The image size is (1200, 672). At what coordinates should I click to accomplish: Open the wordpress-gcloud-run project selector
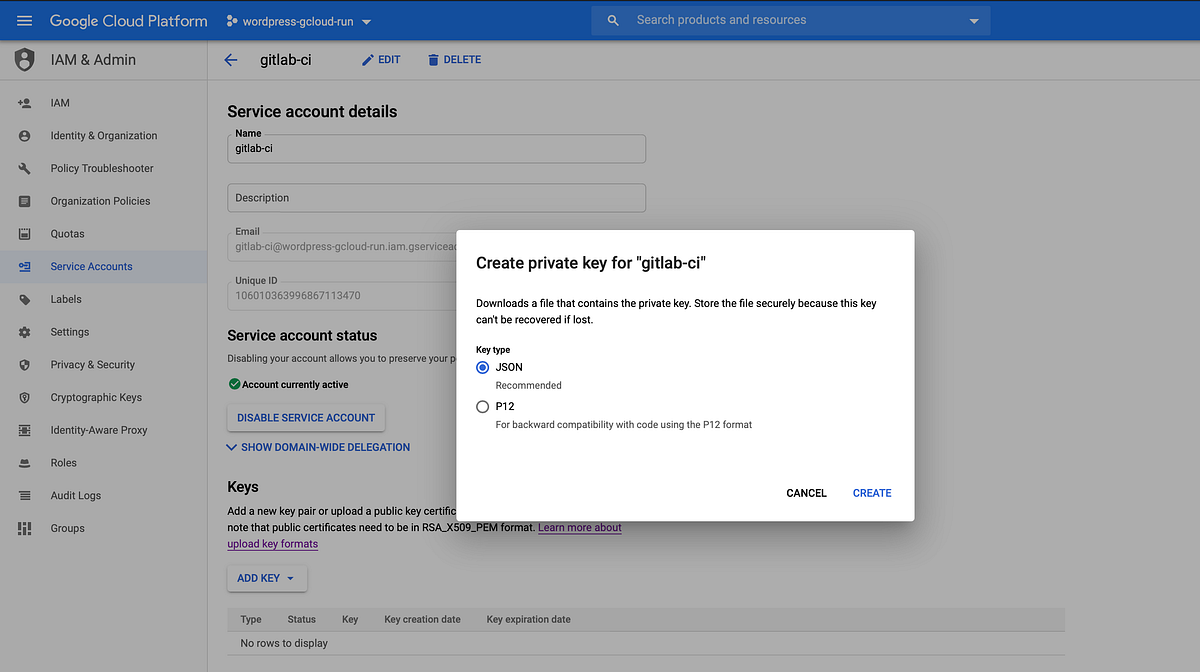pos(299,21)
